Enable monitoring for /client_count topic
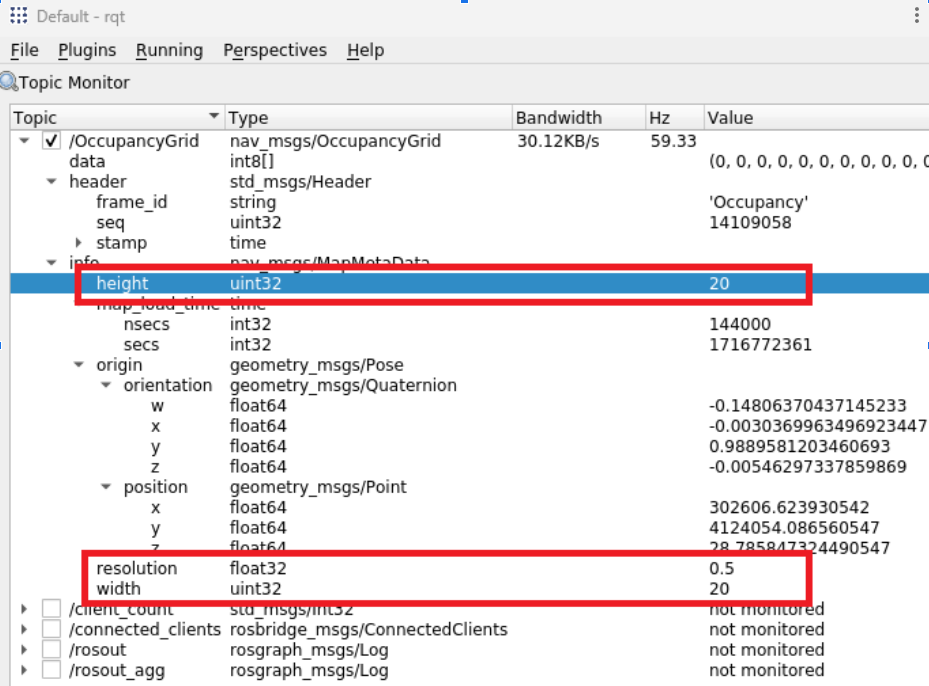 point(52,609)
